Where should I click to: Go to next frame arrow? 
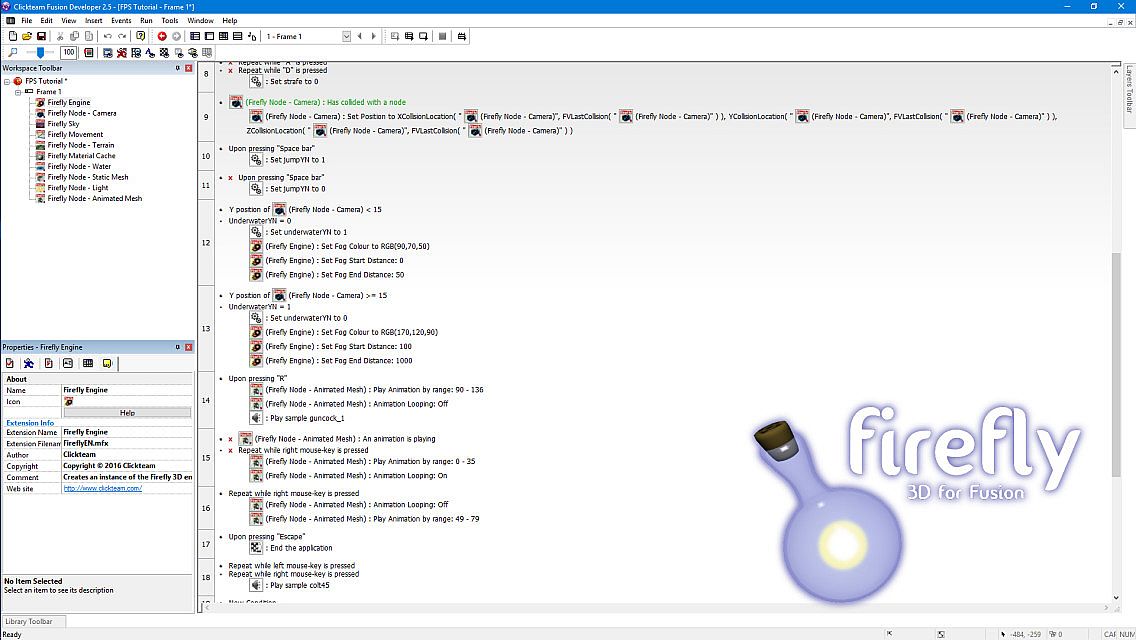pos(374,36)
